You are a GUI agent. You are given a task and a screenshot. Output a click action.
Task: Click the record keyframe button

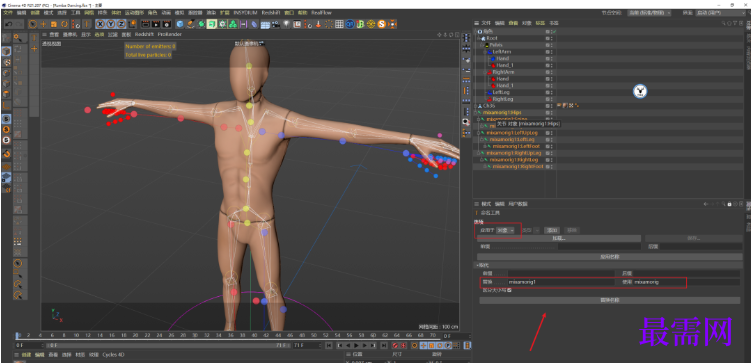(395, 345)
